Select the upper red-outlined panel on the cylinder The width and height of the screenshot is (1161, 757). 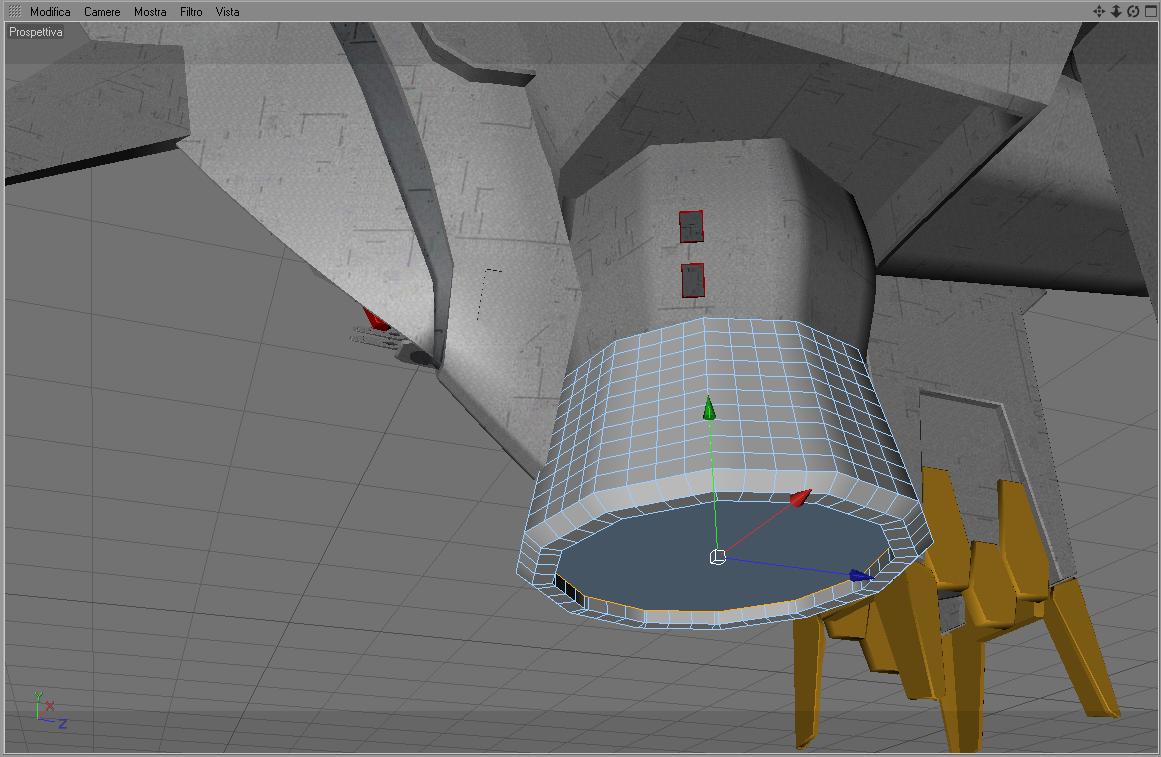tap(691, 227)
